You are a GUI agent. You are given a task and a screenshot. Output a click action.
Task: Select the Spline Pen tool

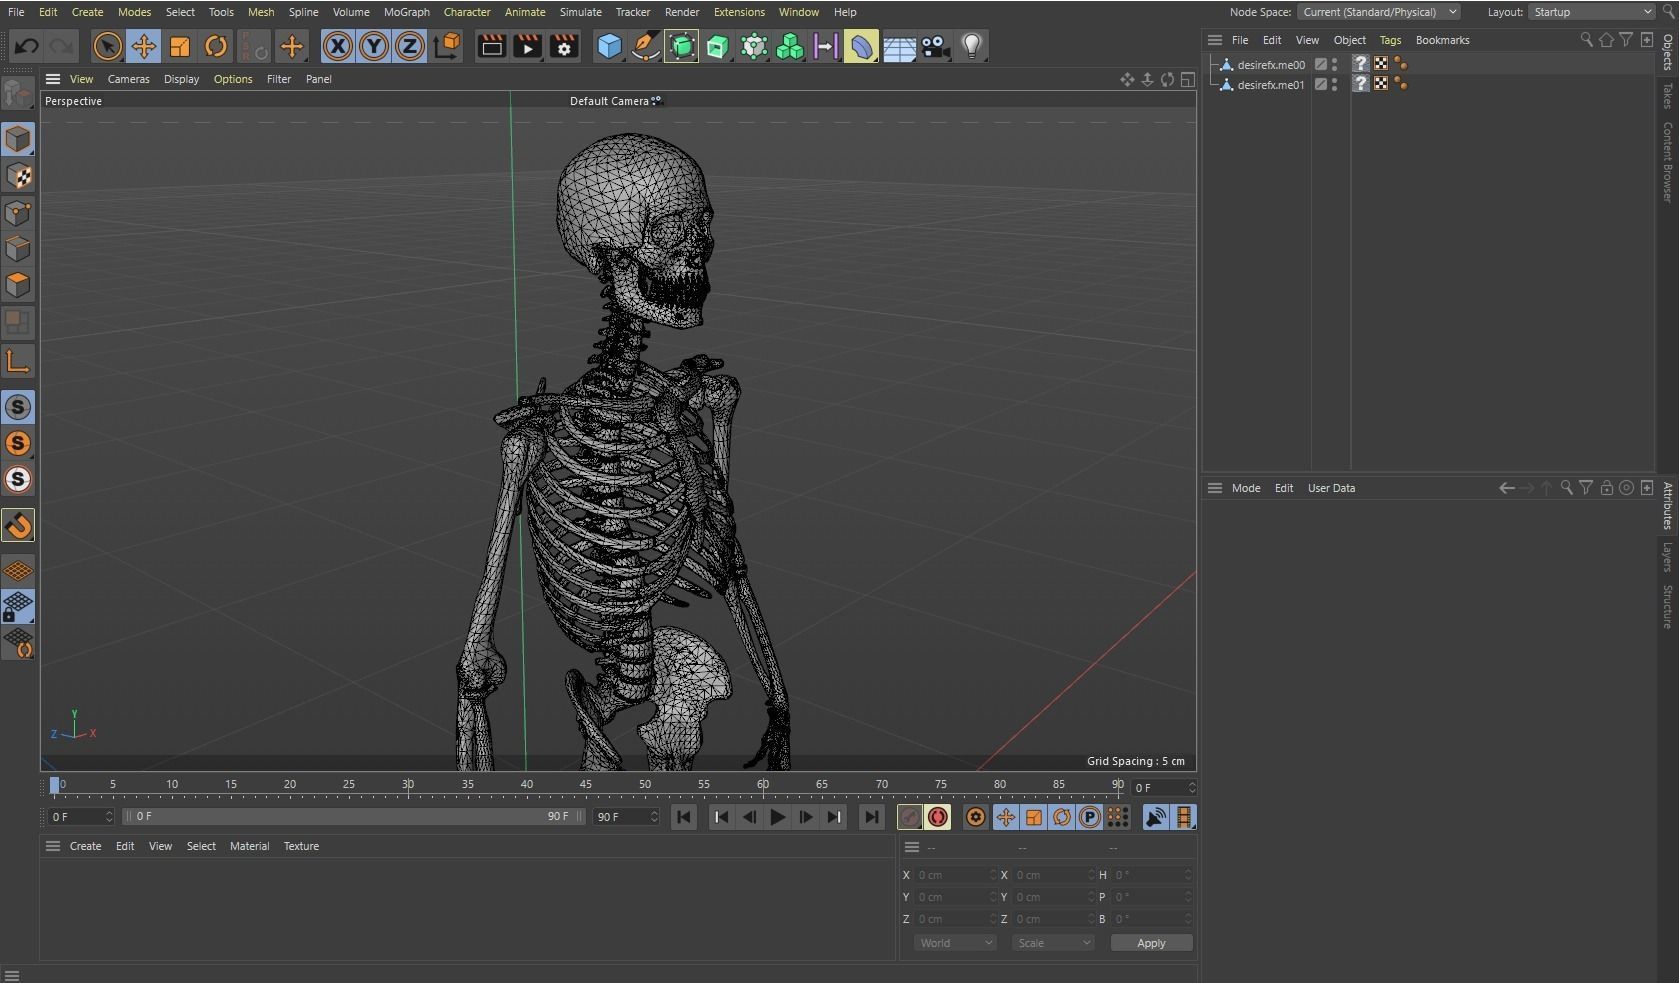click(645, 46)
